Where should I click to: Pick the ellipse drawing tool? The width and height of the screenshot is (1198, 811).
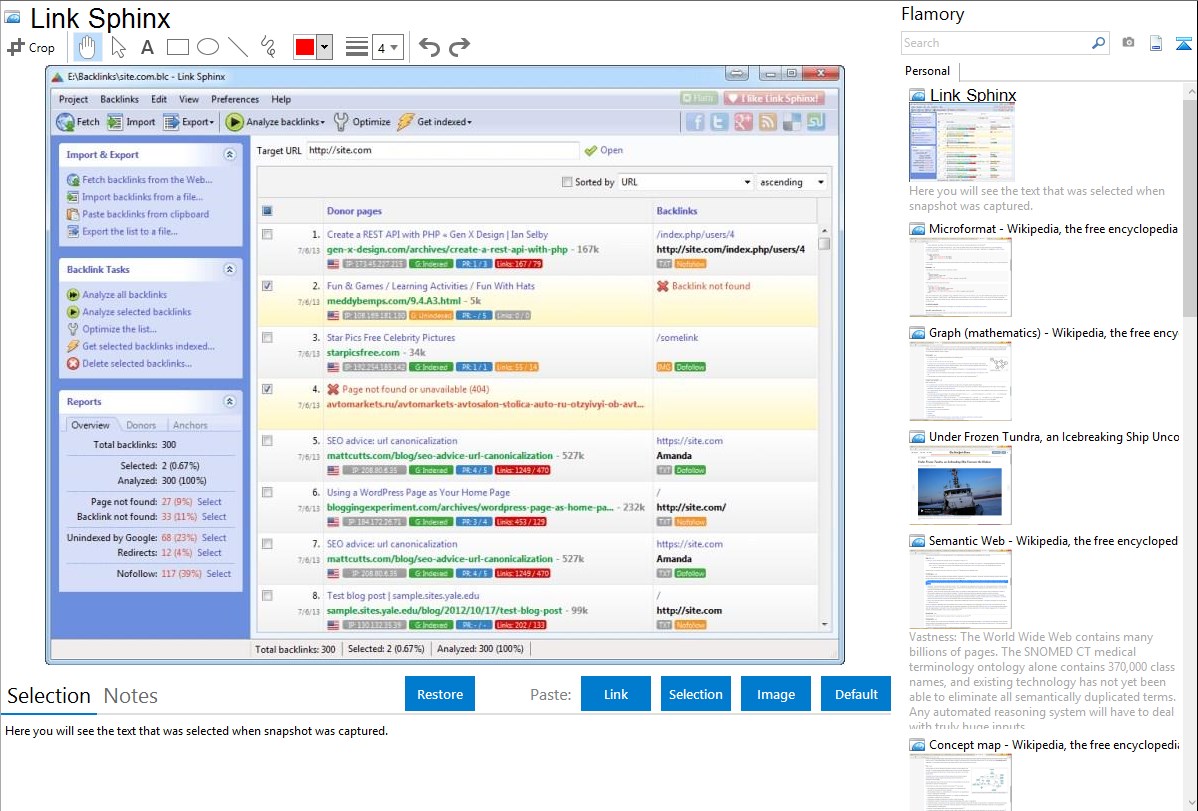[208, 47]
